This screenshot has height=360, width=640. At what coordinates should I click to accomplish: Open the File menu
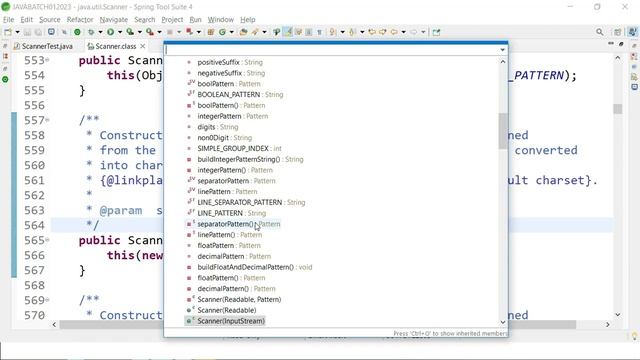(x=8, y=19)
